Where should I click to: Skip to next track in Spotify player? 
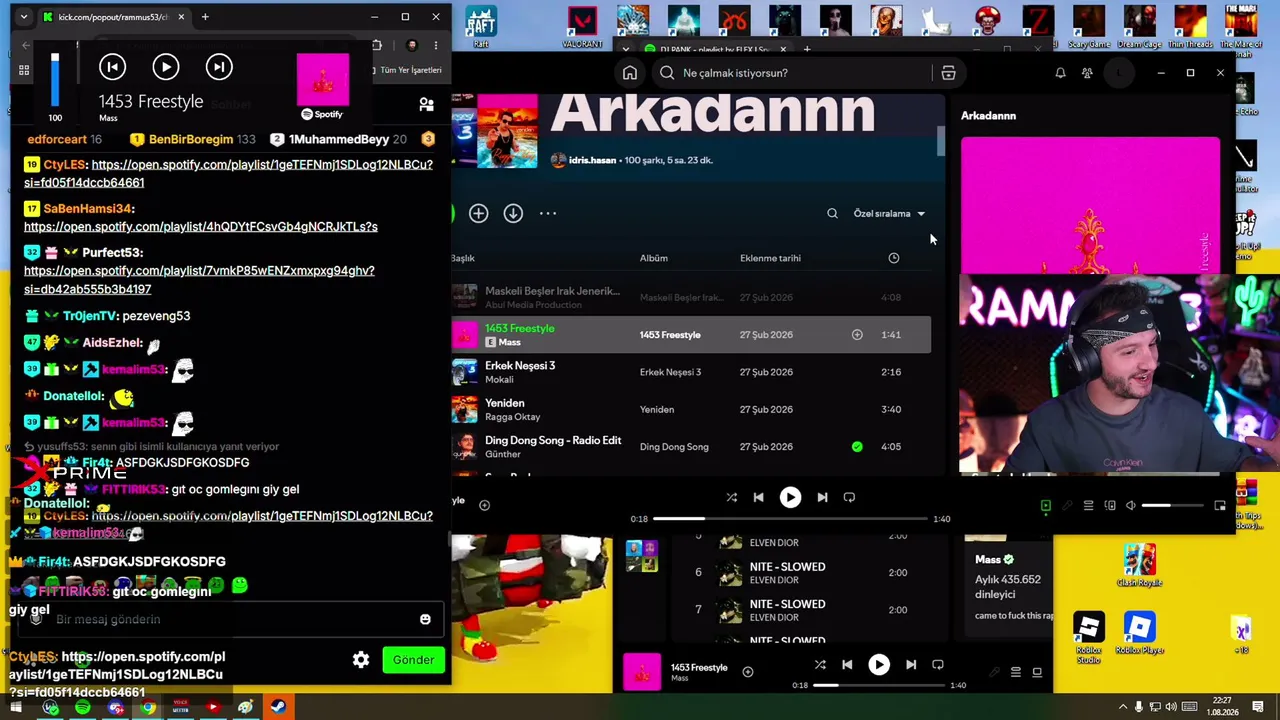click(822, 497)
